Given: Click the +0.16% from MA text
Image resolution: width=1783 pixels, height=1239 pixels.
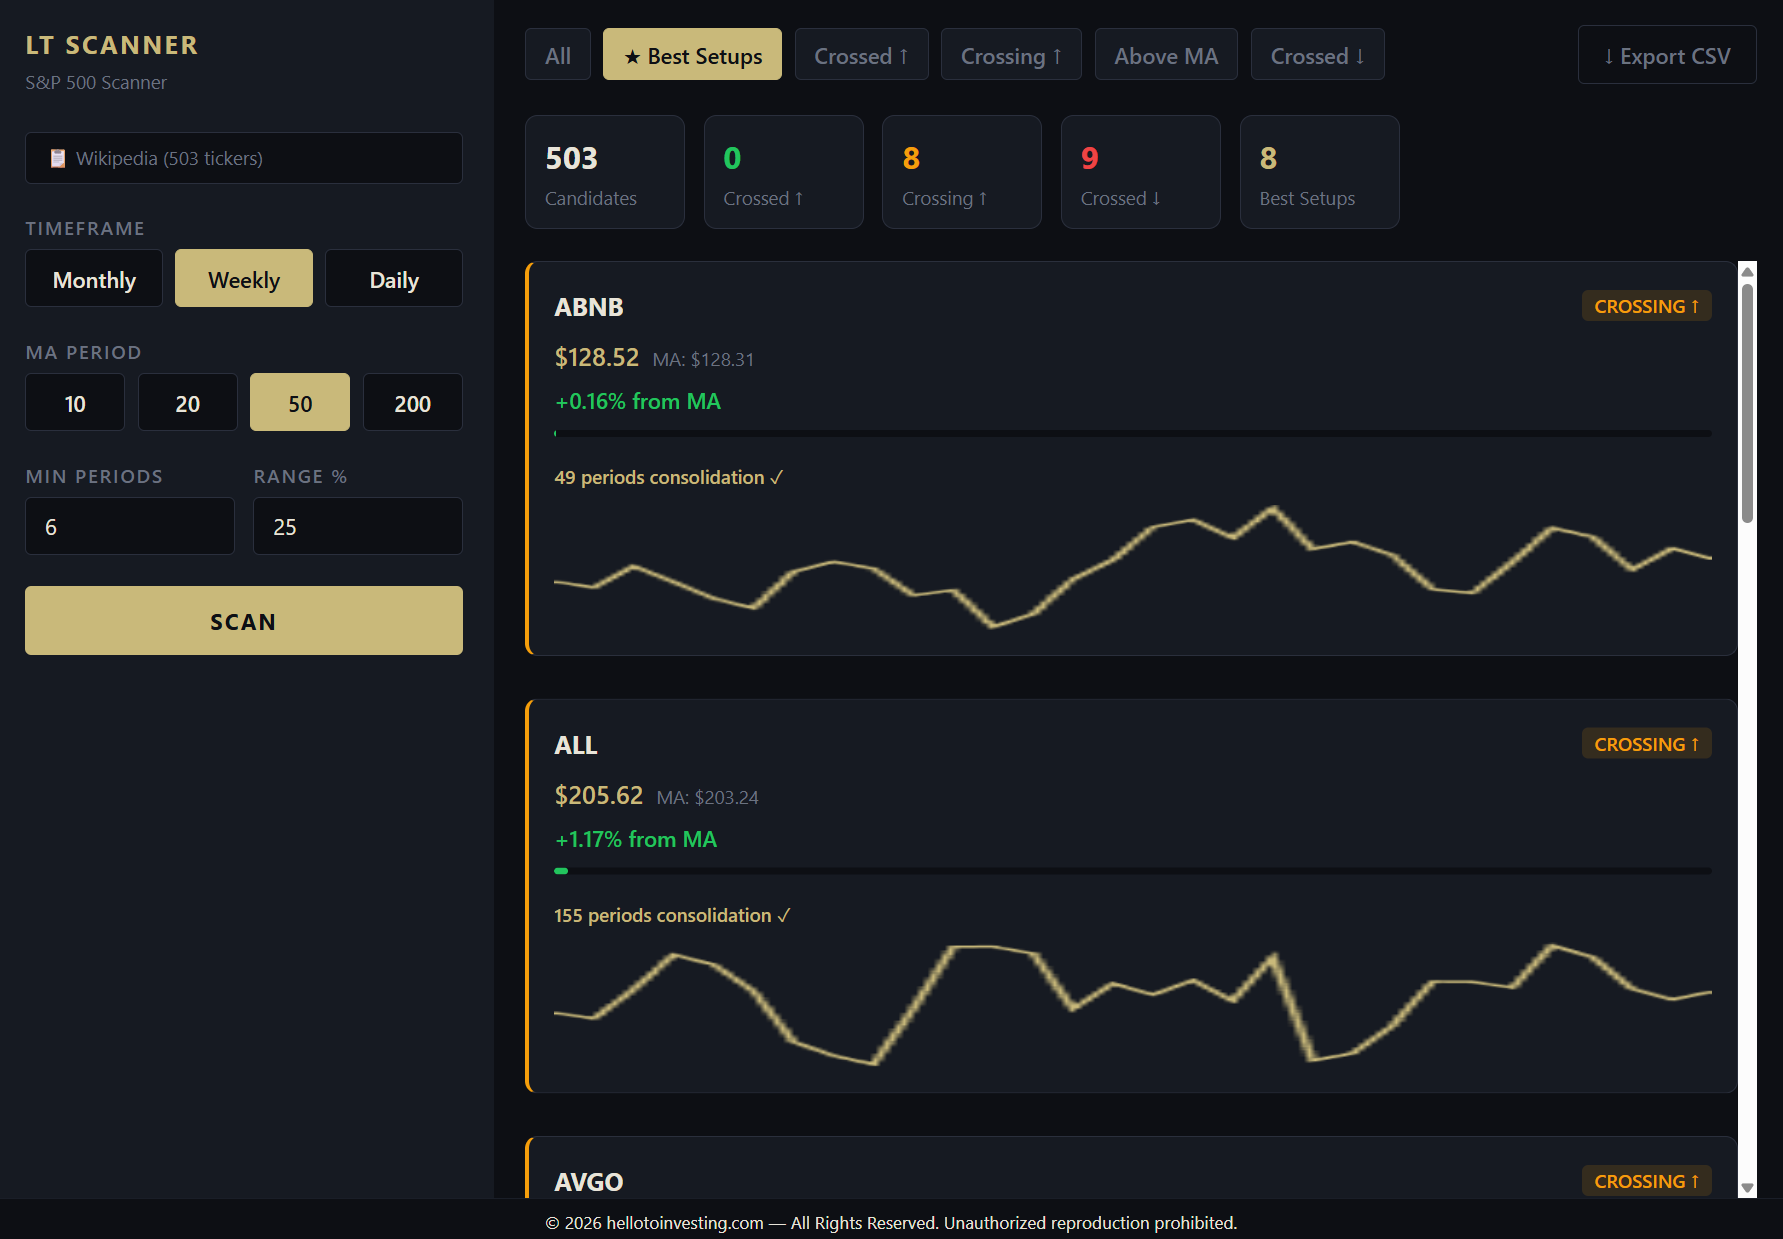Looking at the screenshot, I should (638, 401).
